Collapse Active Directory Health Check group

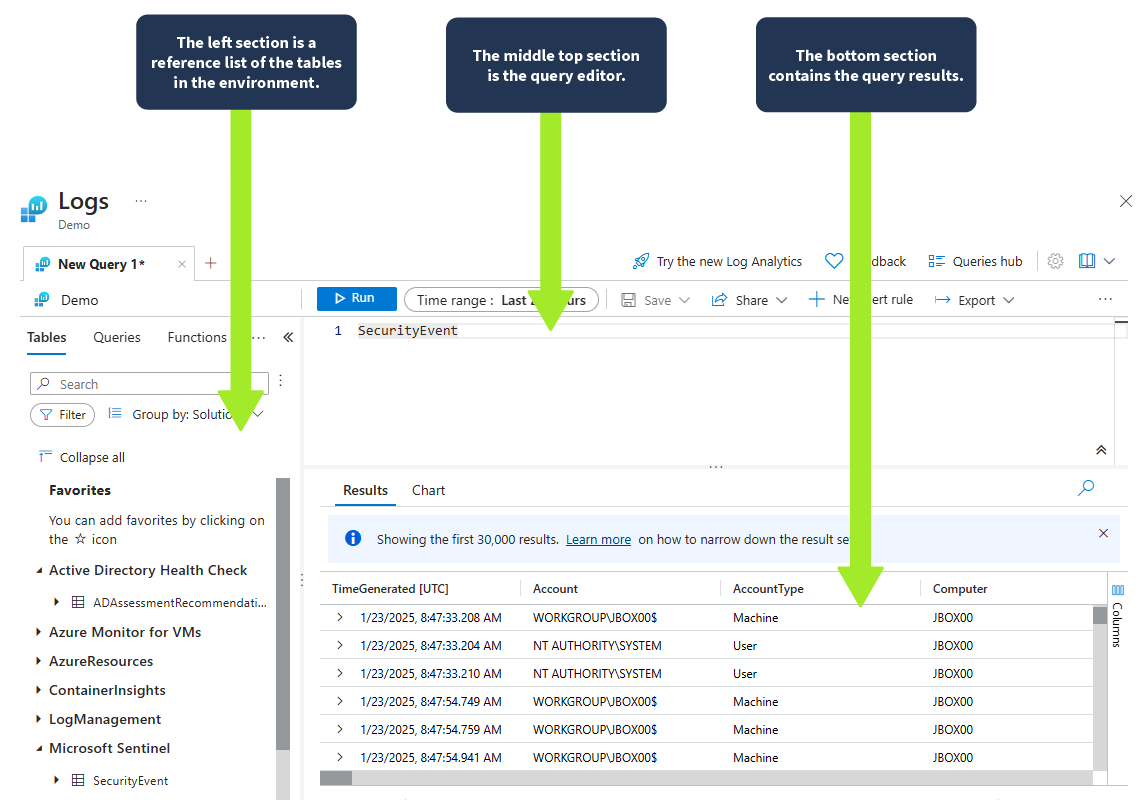point(39,571)
